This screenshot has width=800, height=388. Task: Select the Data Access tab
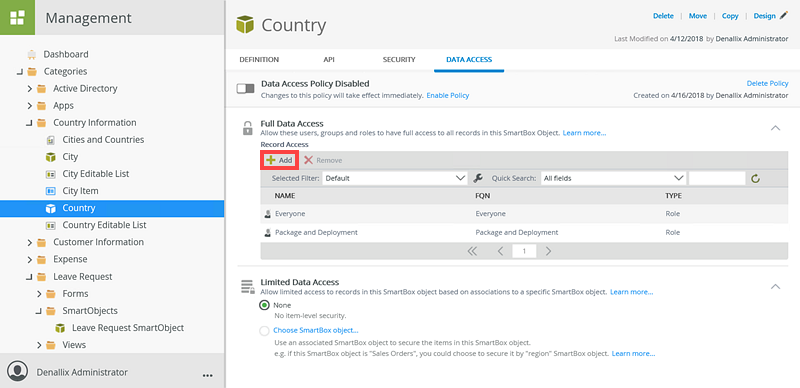click(469, 60)
